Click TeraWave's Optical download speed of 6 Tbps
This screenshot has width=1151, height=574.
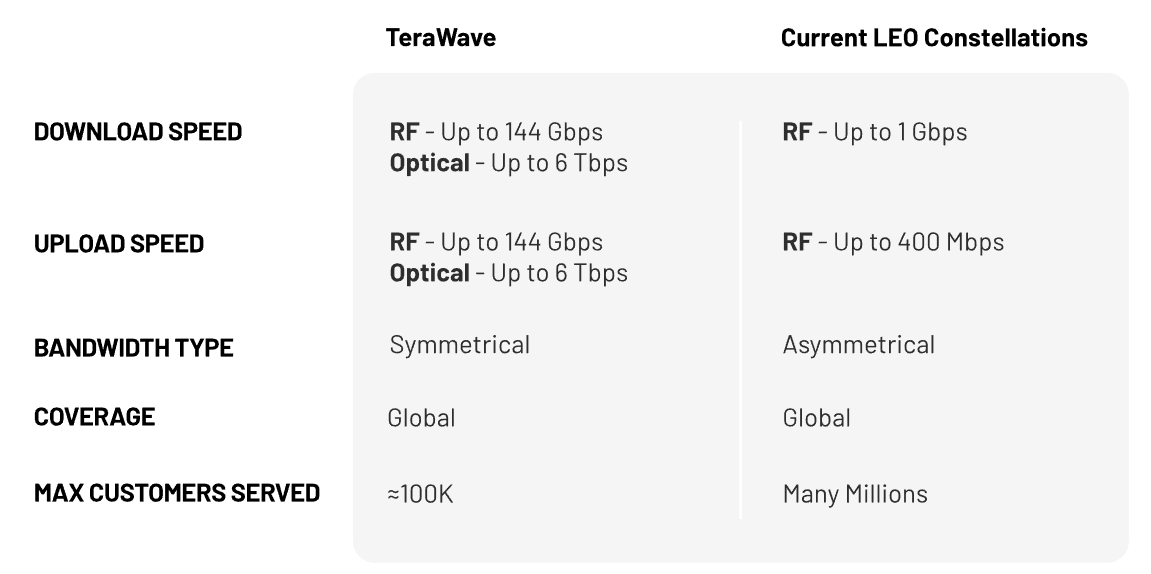coord(508,163)
